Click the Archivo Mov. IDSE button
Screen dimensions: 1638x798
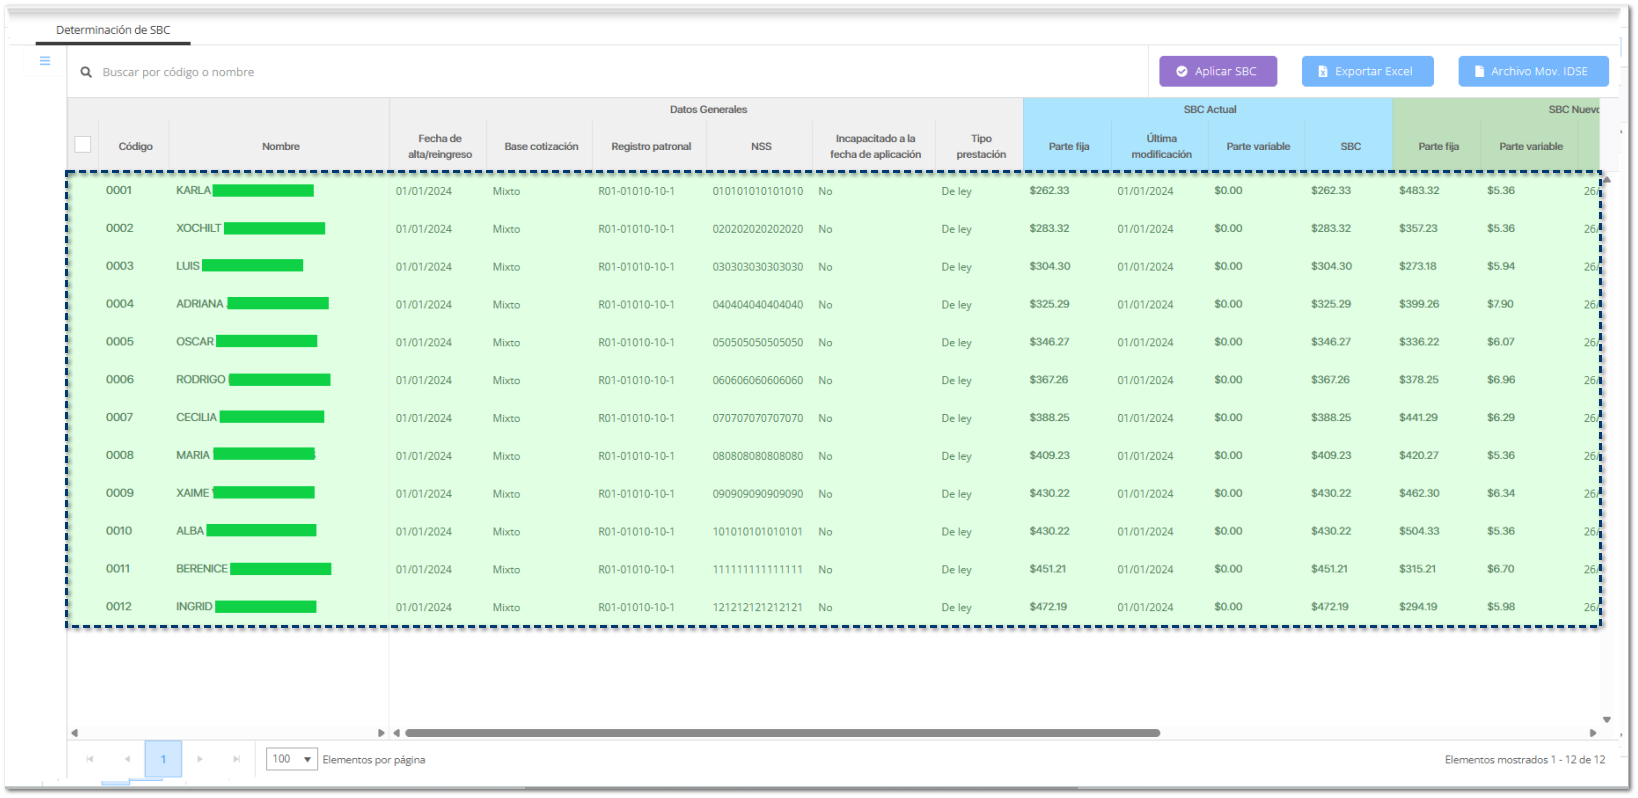pyautogui.click(x=1532, y=71)
